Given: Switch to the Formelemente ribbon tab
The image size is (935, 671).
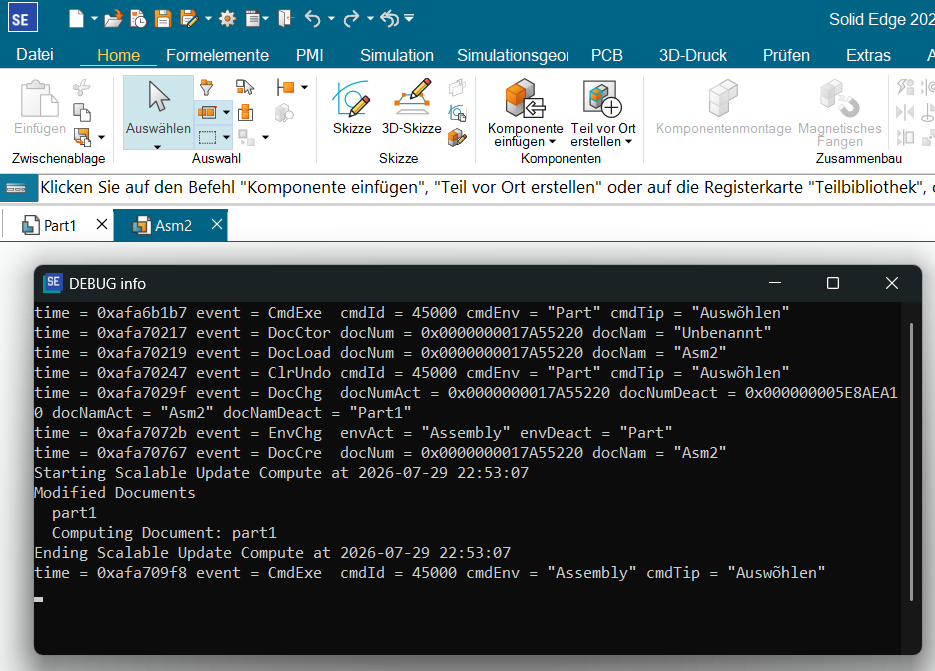Looking at the screenshot, I should pos(218,55).
